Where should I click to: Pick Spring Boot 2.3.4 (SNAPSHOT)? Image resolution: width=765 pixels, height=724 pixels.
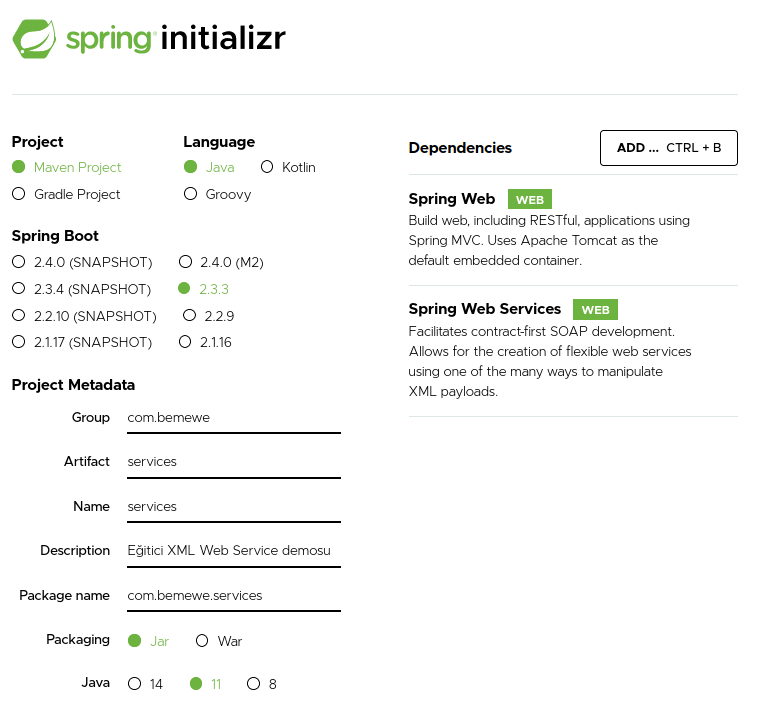[19, 289]
